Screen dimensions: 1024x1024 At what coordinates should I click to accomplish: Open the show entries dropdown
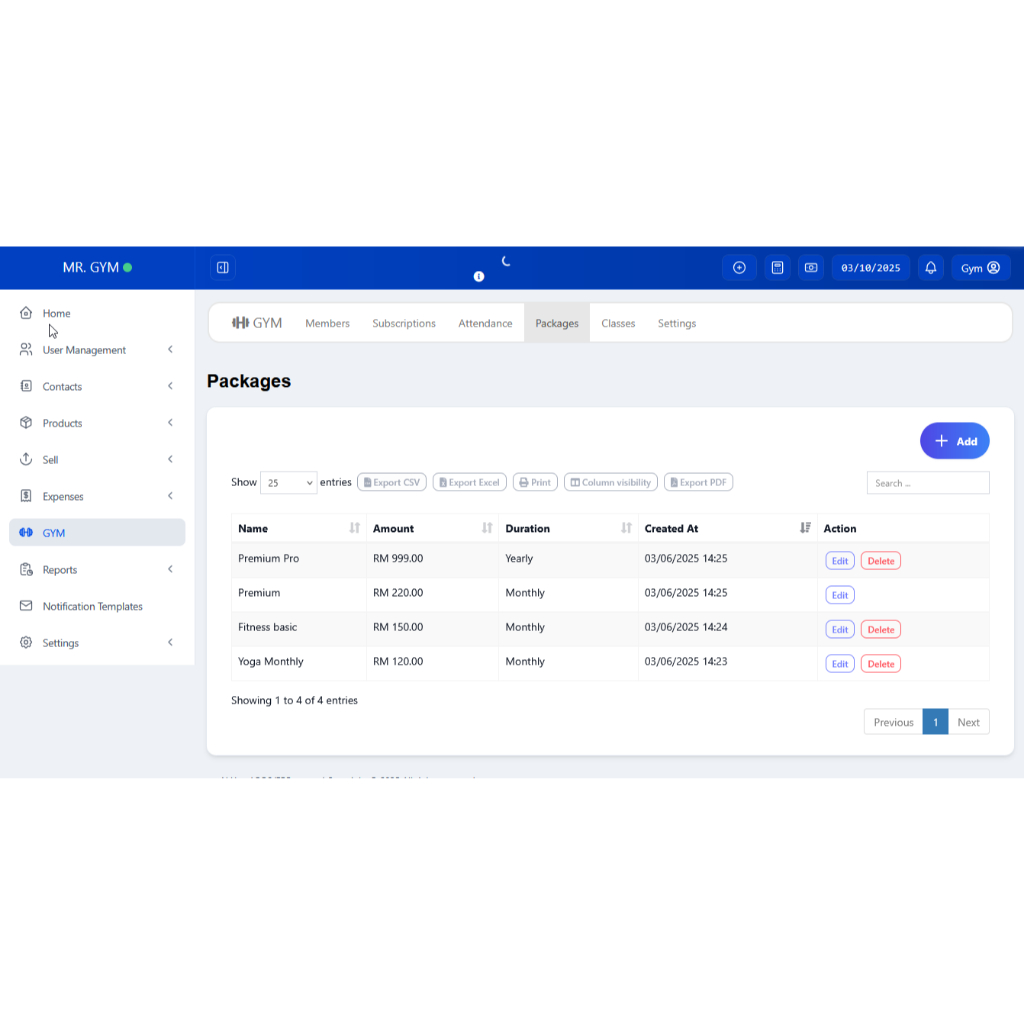coord(288,483)
